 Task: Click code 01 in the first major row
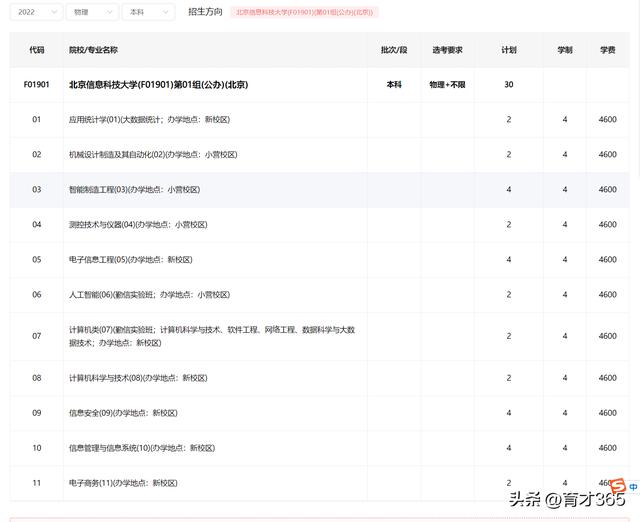click(x=37, y=120)
